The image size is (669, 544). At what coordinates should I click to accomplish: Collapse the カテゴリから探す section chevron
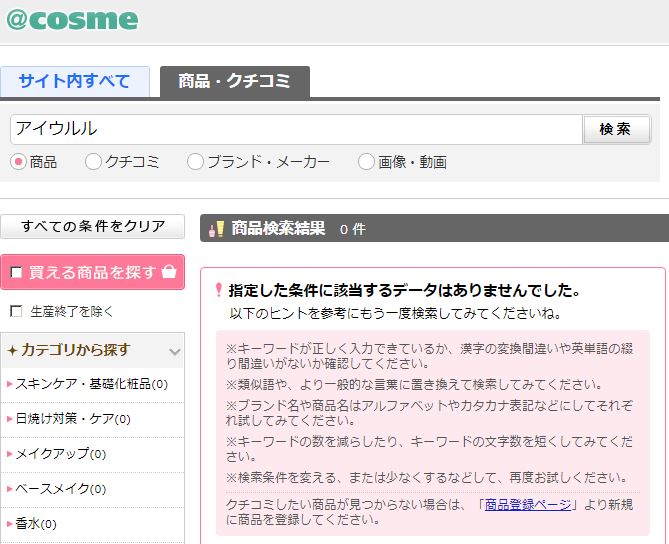coord(175,352)
